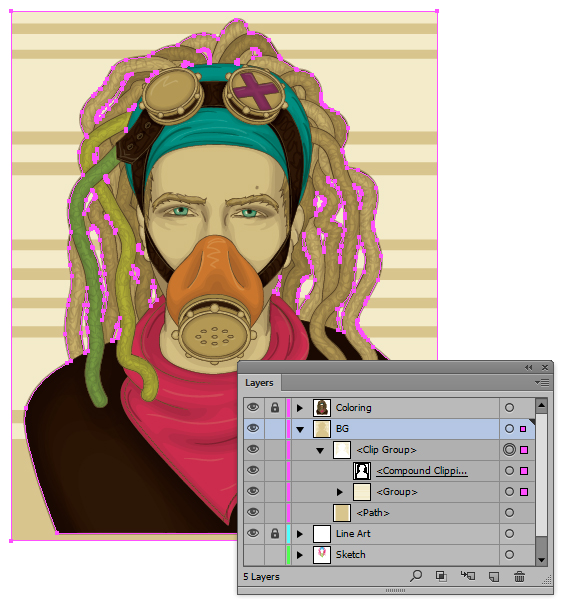
Task: Click target circle of Line Art layer
Action: (x=509, y=534)
